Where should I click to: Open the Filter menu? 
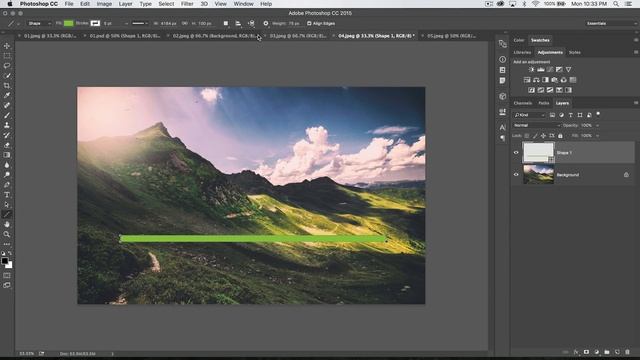[x=187, y=4]
